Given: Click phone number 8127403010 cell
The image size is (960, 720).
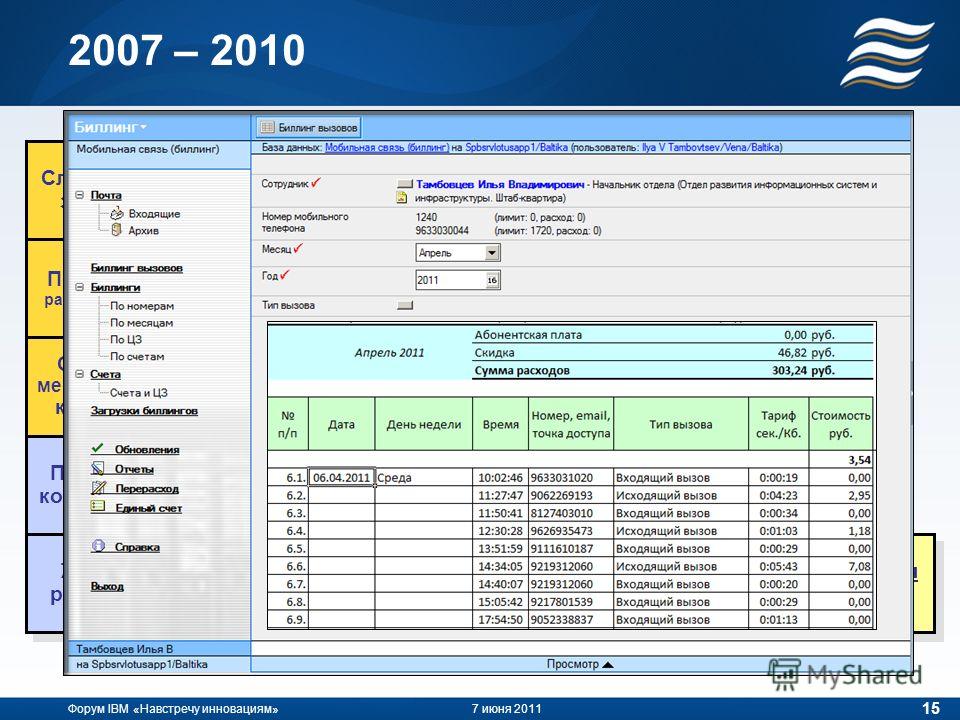Looking at the screenshot, I should 571,512.
